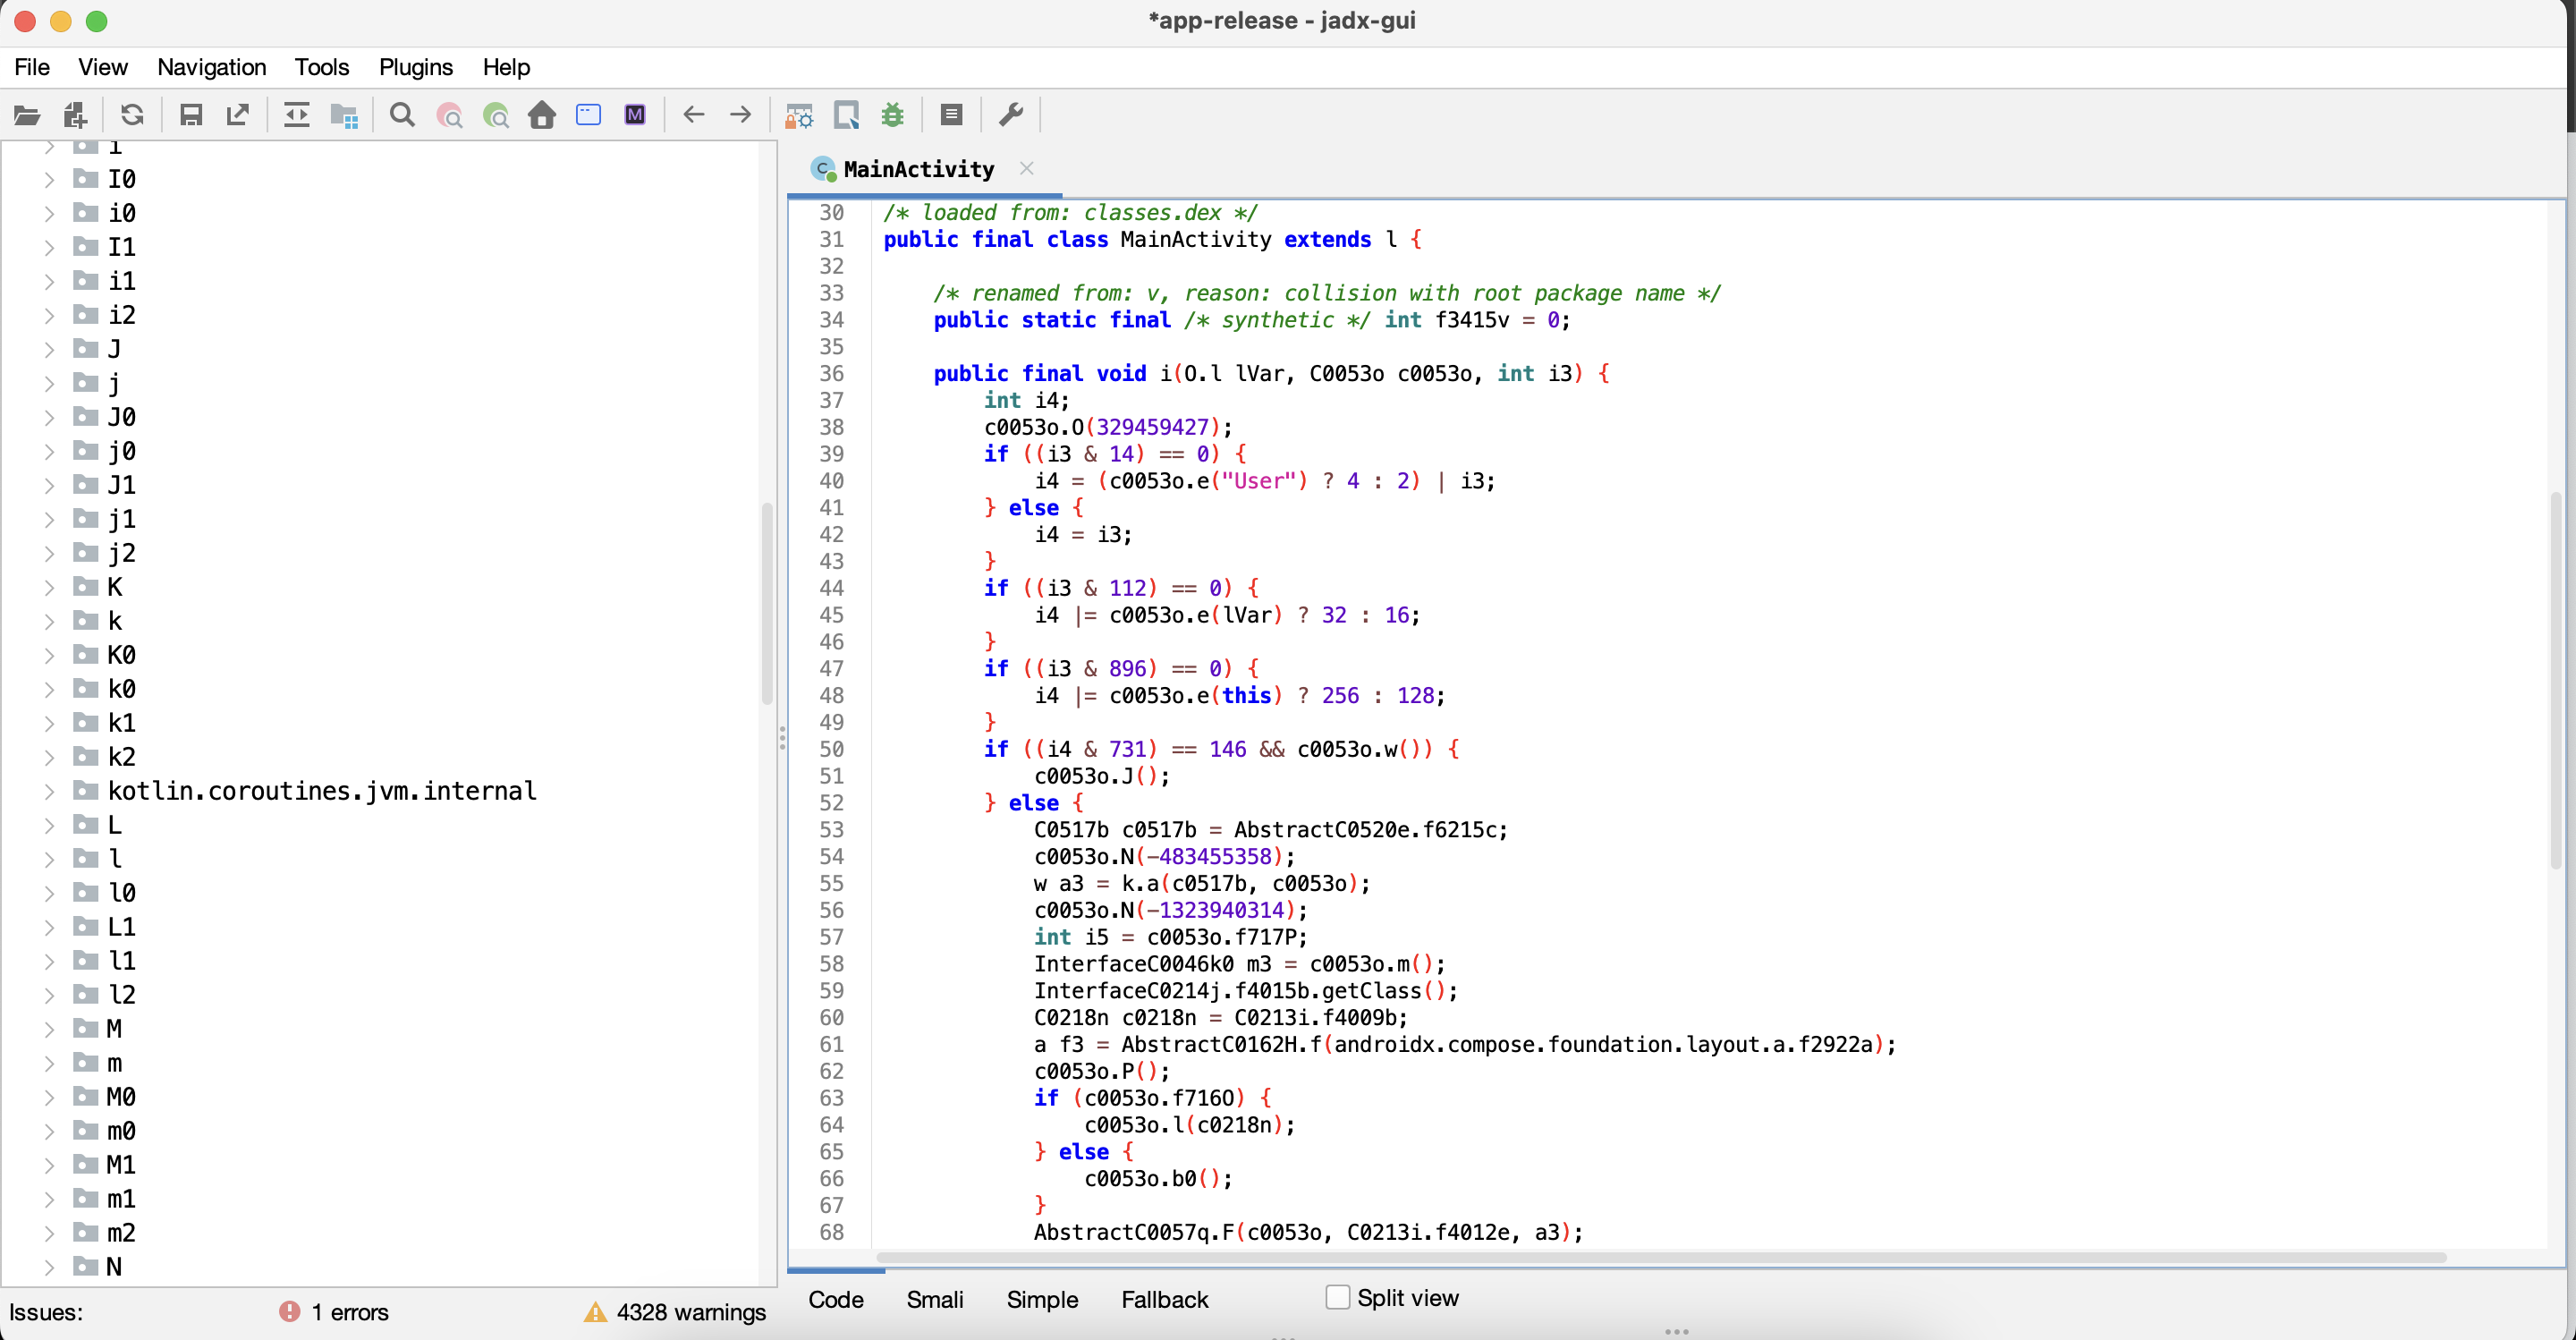Expand the M0 package node
The width and height of the screenshot is (2576, 1340).
pos(49,1098)
